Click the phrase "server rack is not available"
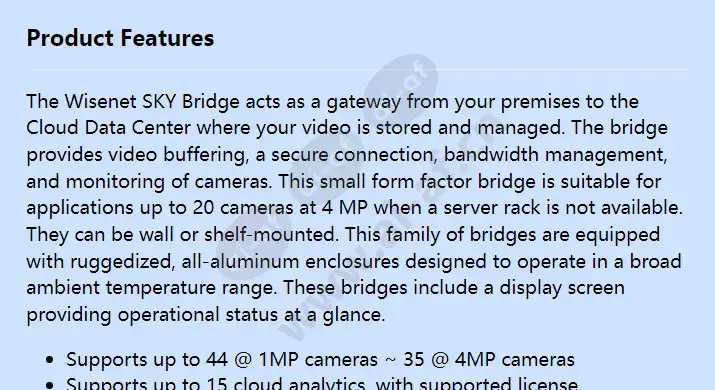The width and height of the screenshot is (715, 390). point(562,208)
